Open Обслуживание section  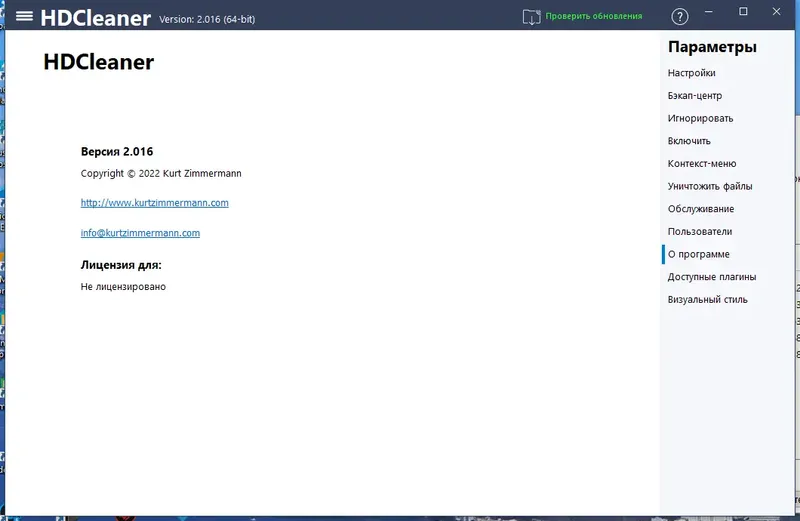701,209
